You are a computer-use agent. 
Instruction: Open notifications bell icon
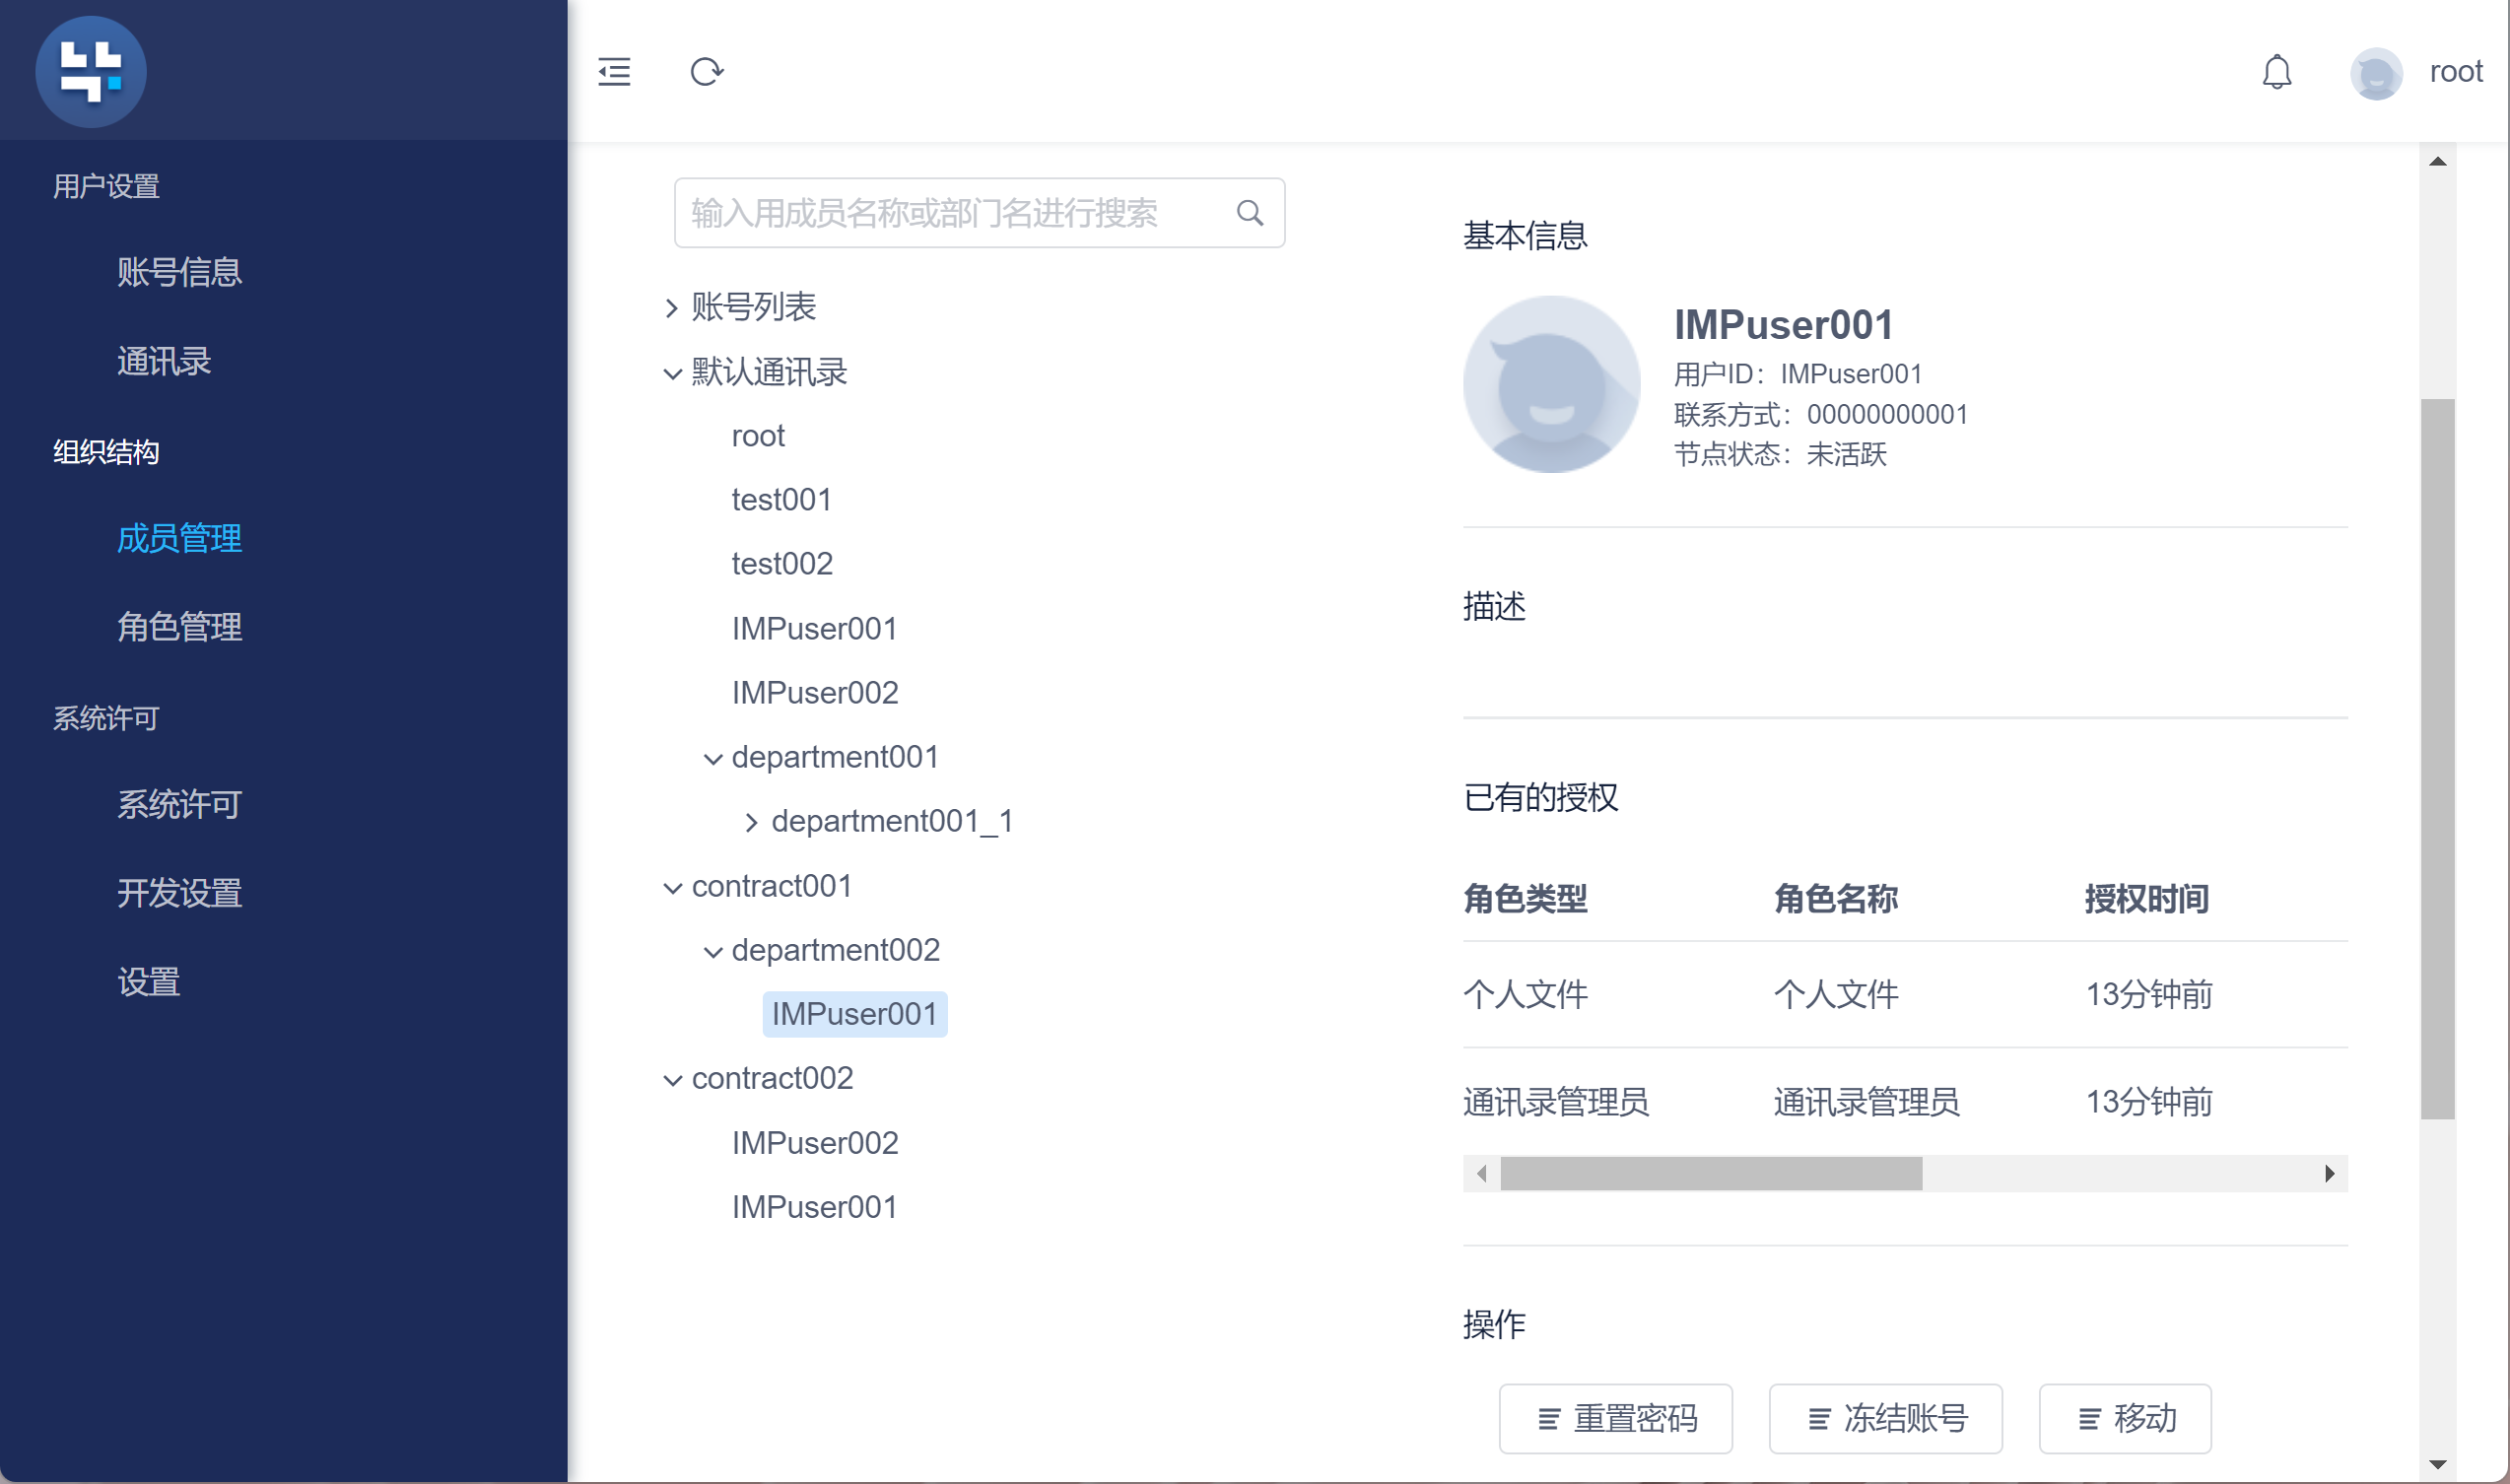[2277, 72]
